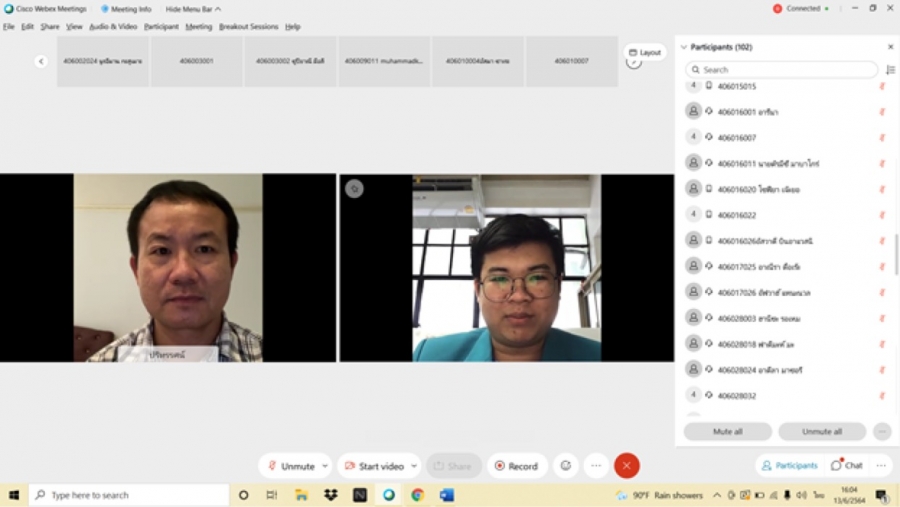The image size is (900, 507).
Task: Start video with the camera button
Action: [374, 466]
